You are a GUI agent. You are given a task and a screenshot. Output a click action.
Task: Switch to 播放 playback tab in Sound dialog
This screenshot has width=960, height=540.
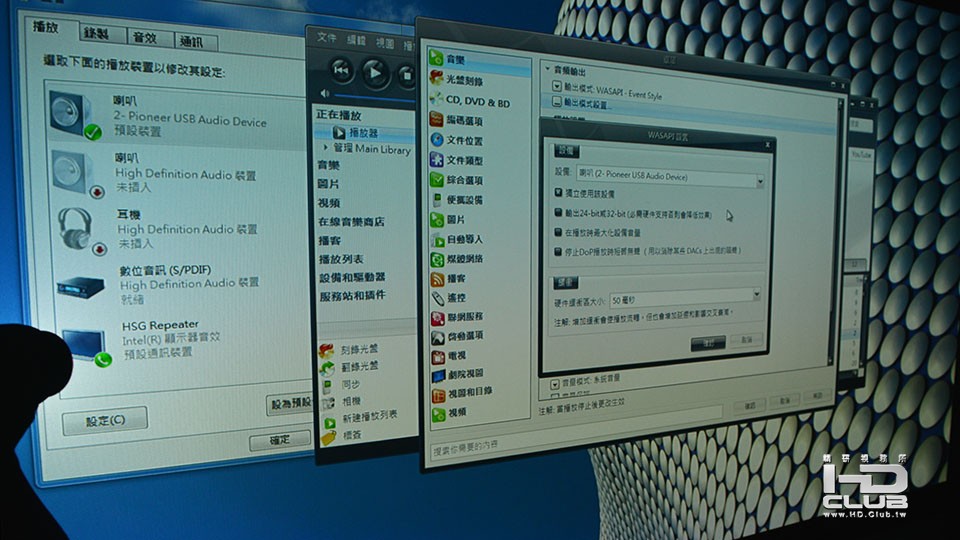pyautogui.click(x=46, y=28)
